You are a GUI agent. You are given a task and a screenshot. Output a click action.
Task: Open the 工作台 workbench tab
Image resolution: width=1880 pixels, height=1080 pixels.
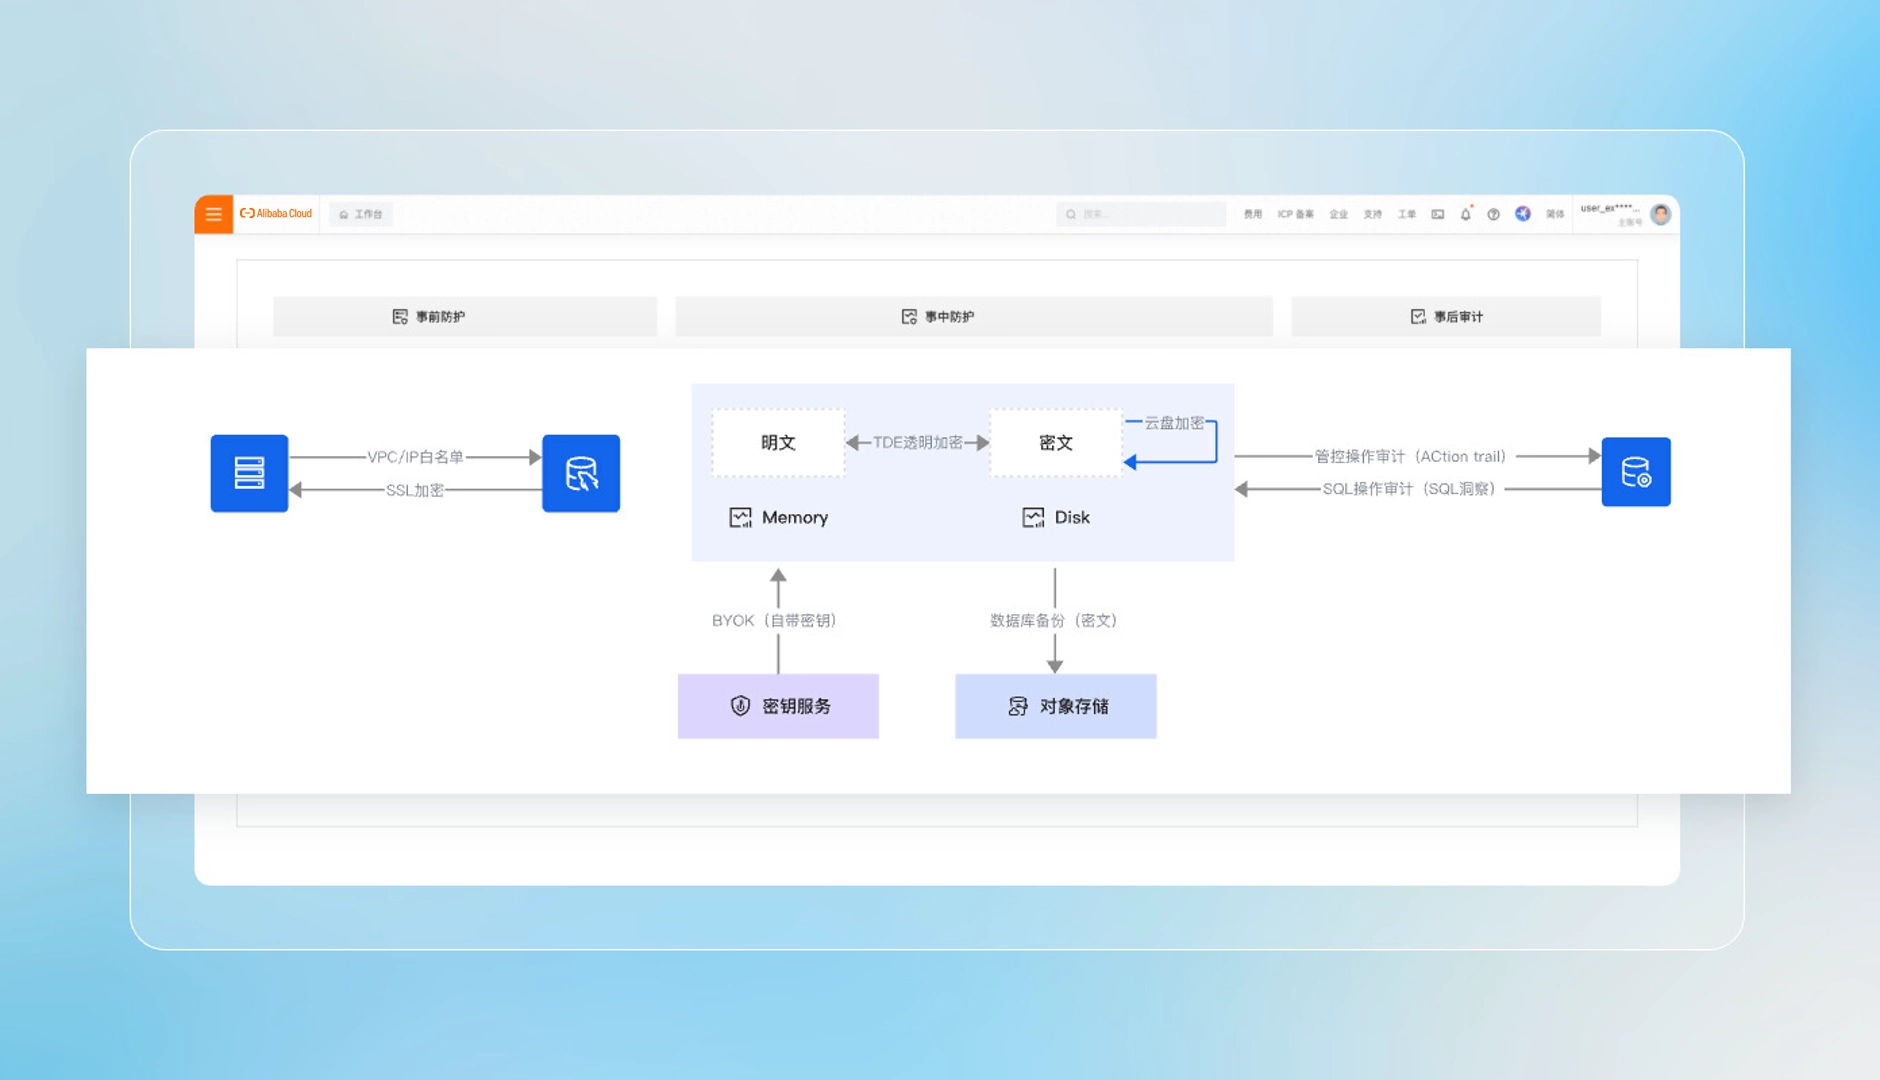(x=361, y=214)
